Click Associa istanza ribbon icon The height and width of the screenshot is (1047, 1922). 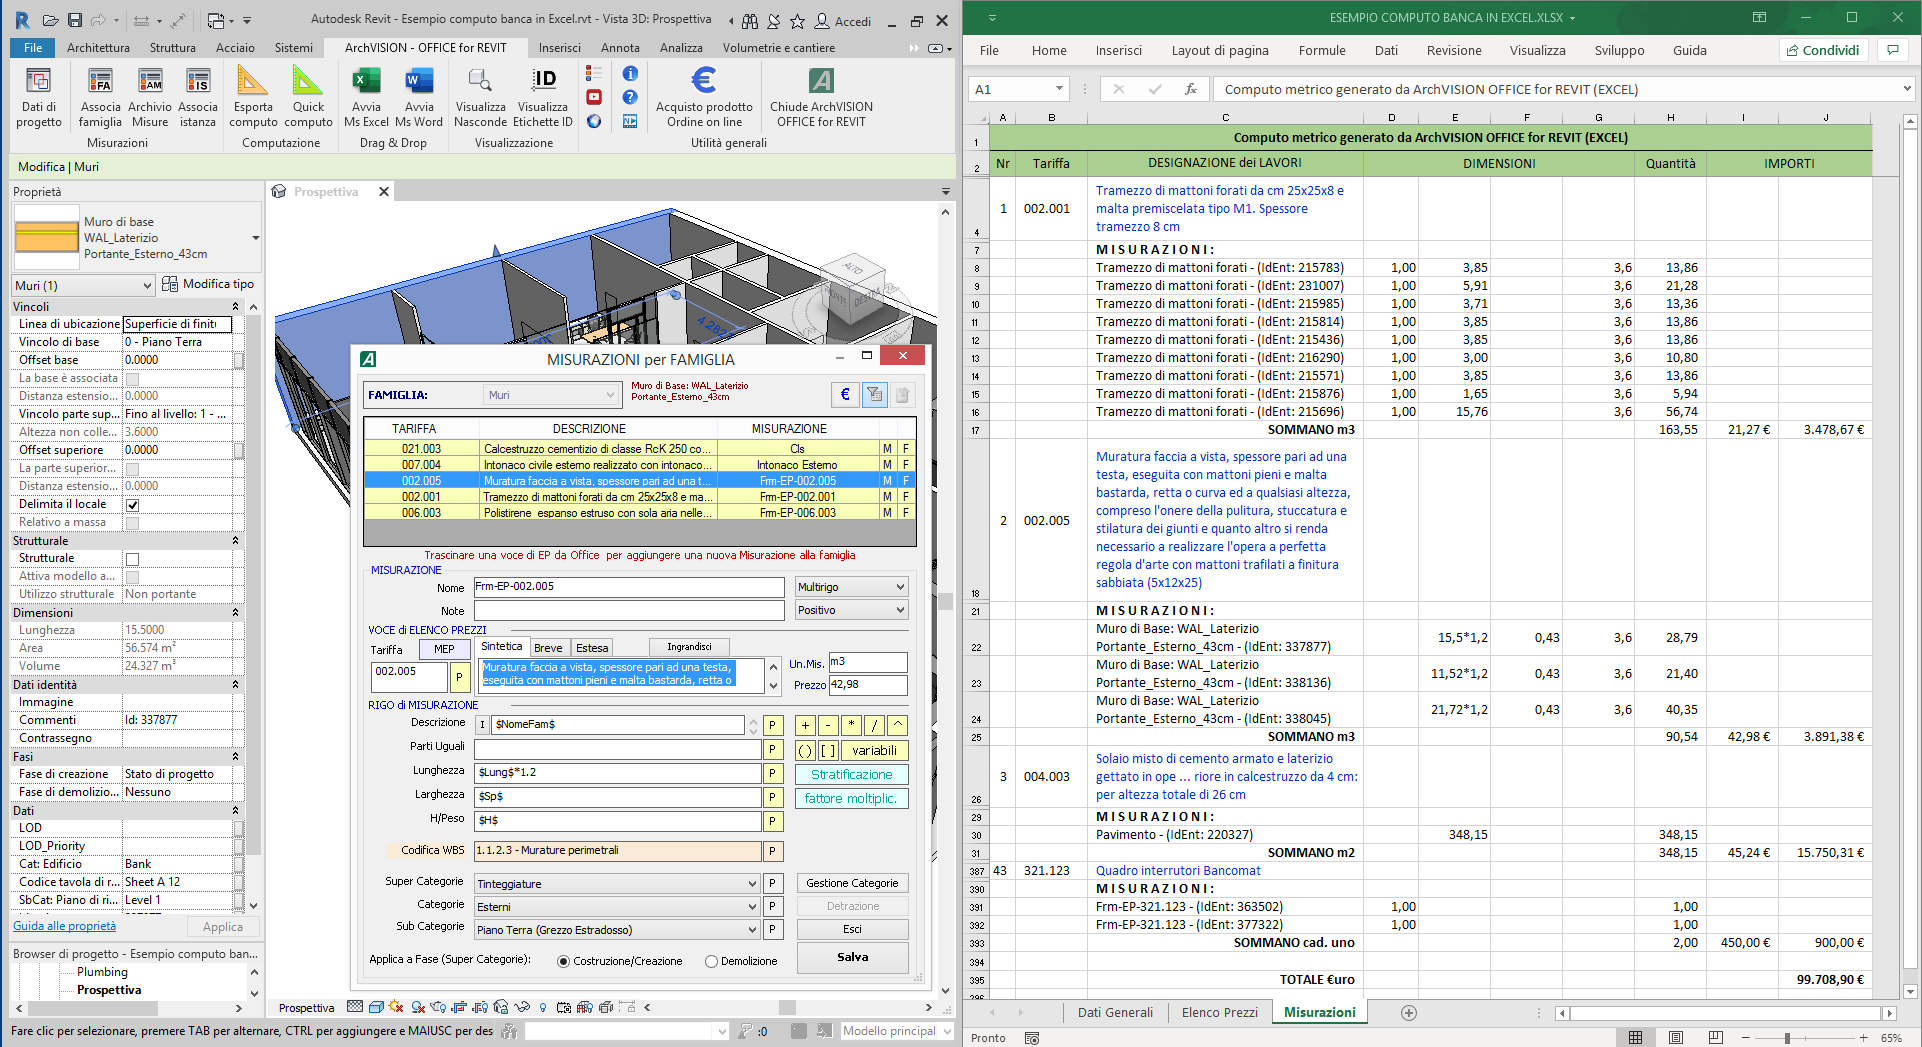click(198, 98)
